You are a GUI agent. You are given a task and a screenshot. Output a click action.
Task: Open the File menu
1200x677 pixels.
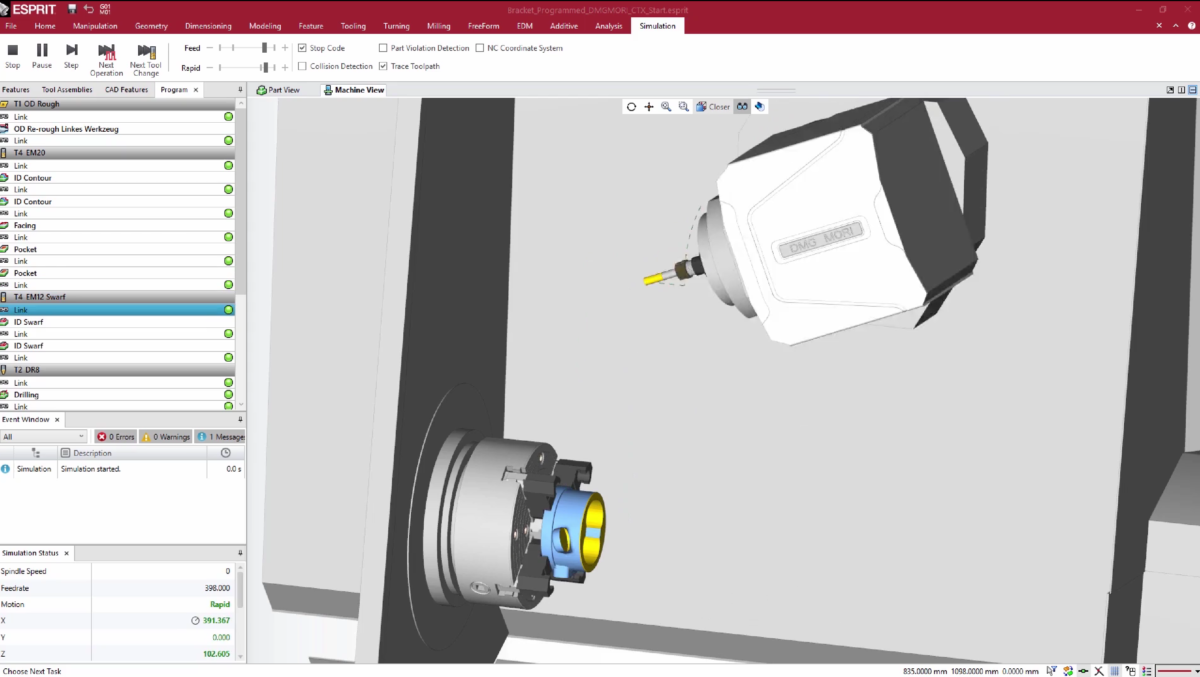pos(11,26)
